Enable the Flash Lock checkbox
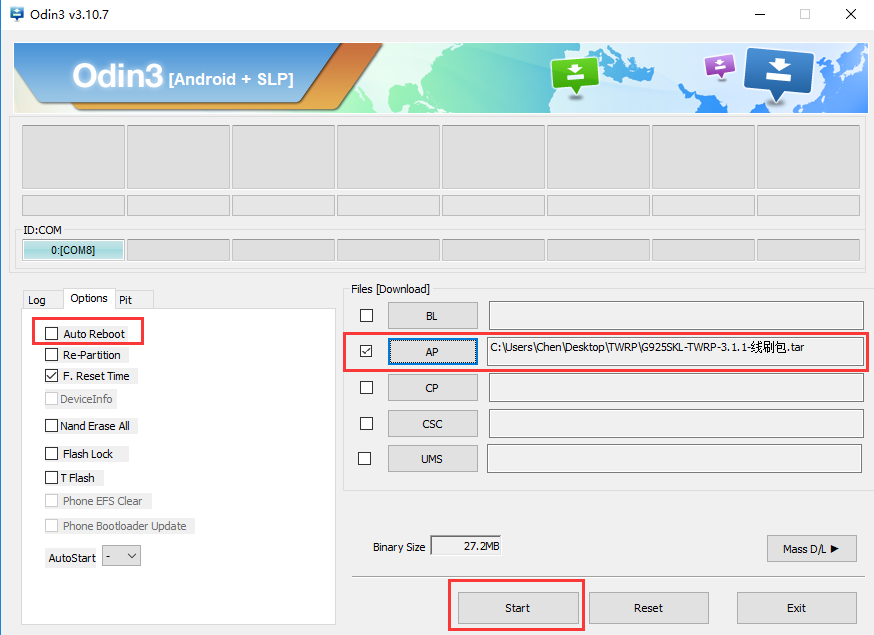The width and height of the screenshot is (874, 635). coord(51,454)
